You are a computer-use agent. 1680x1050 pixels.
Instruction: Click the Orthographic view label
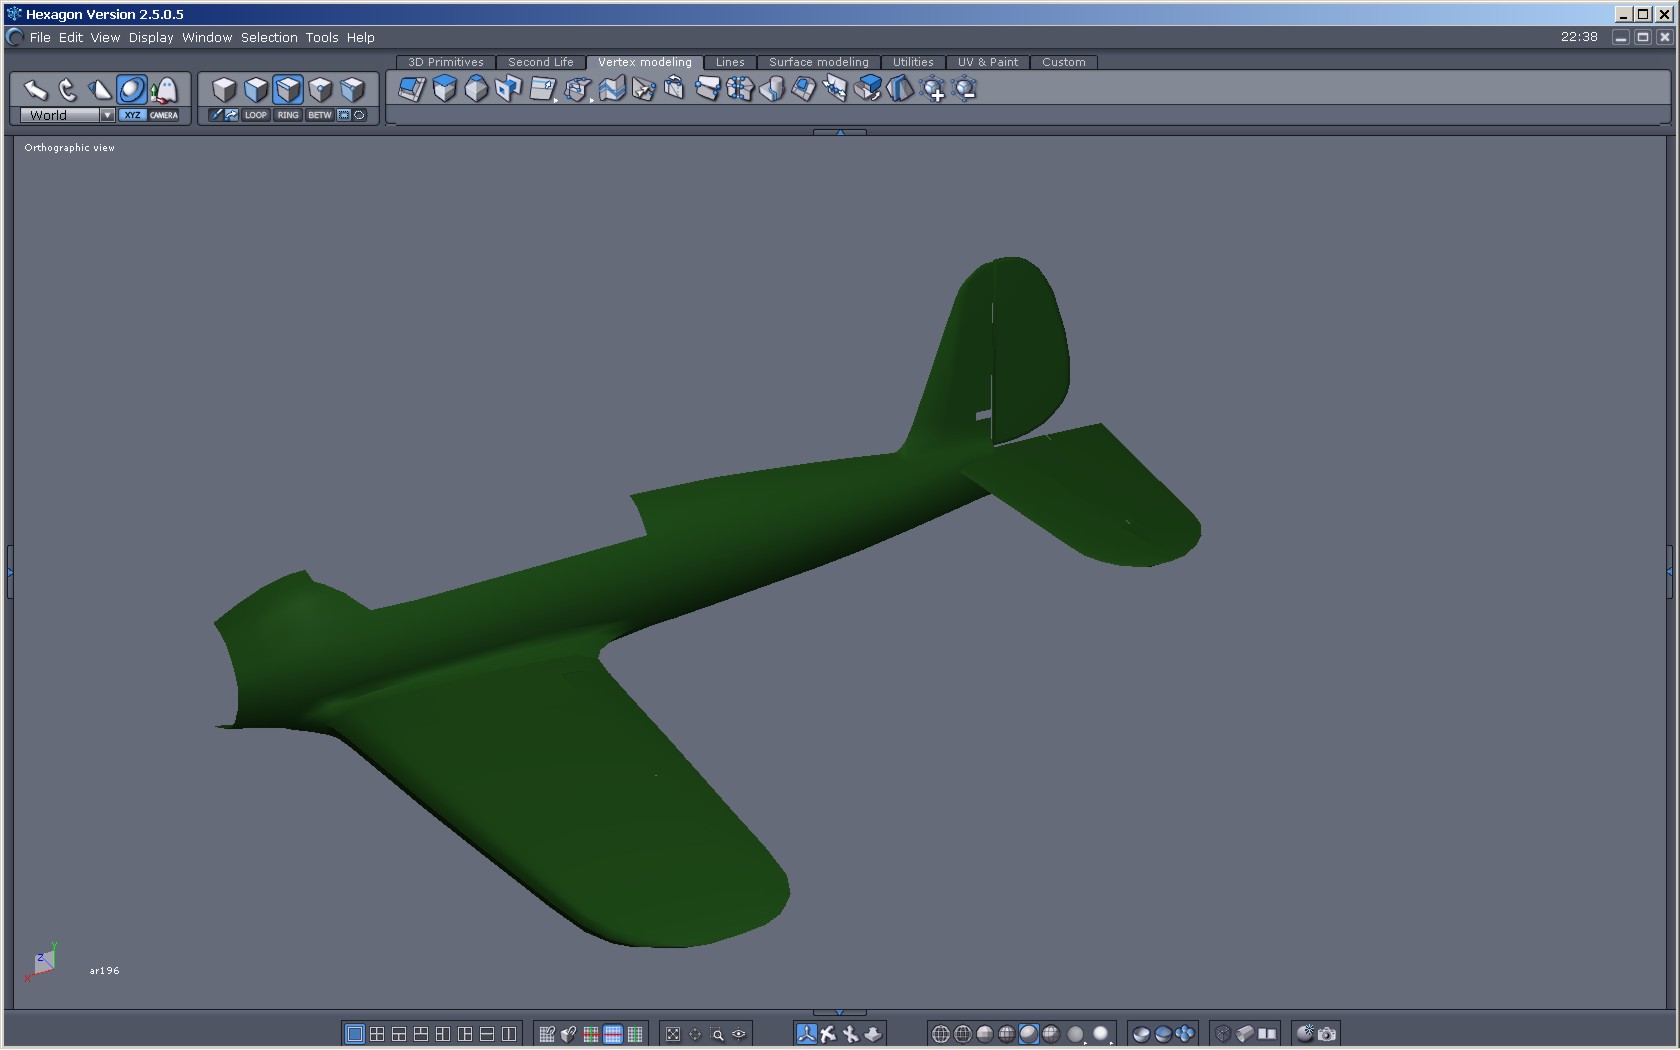70,148
